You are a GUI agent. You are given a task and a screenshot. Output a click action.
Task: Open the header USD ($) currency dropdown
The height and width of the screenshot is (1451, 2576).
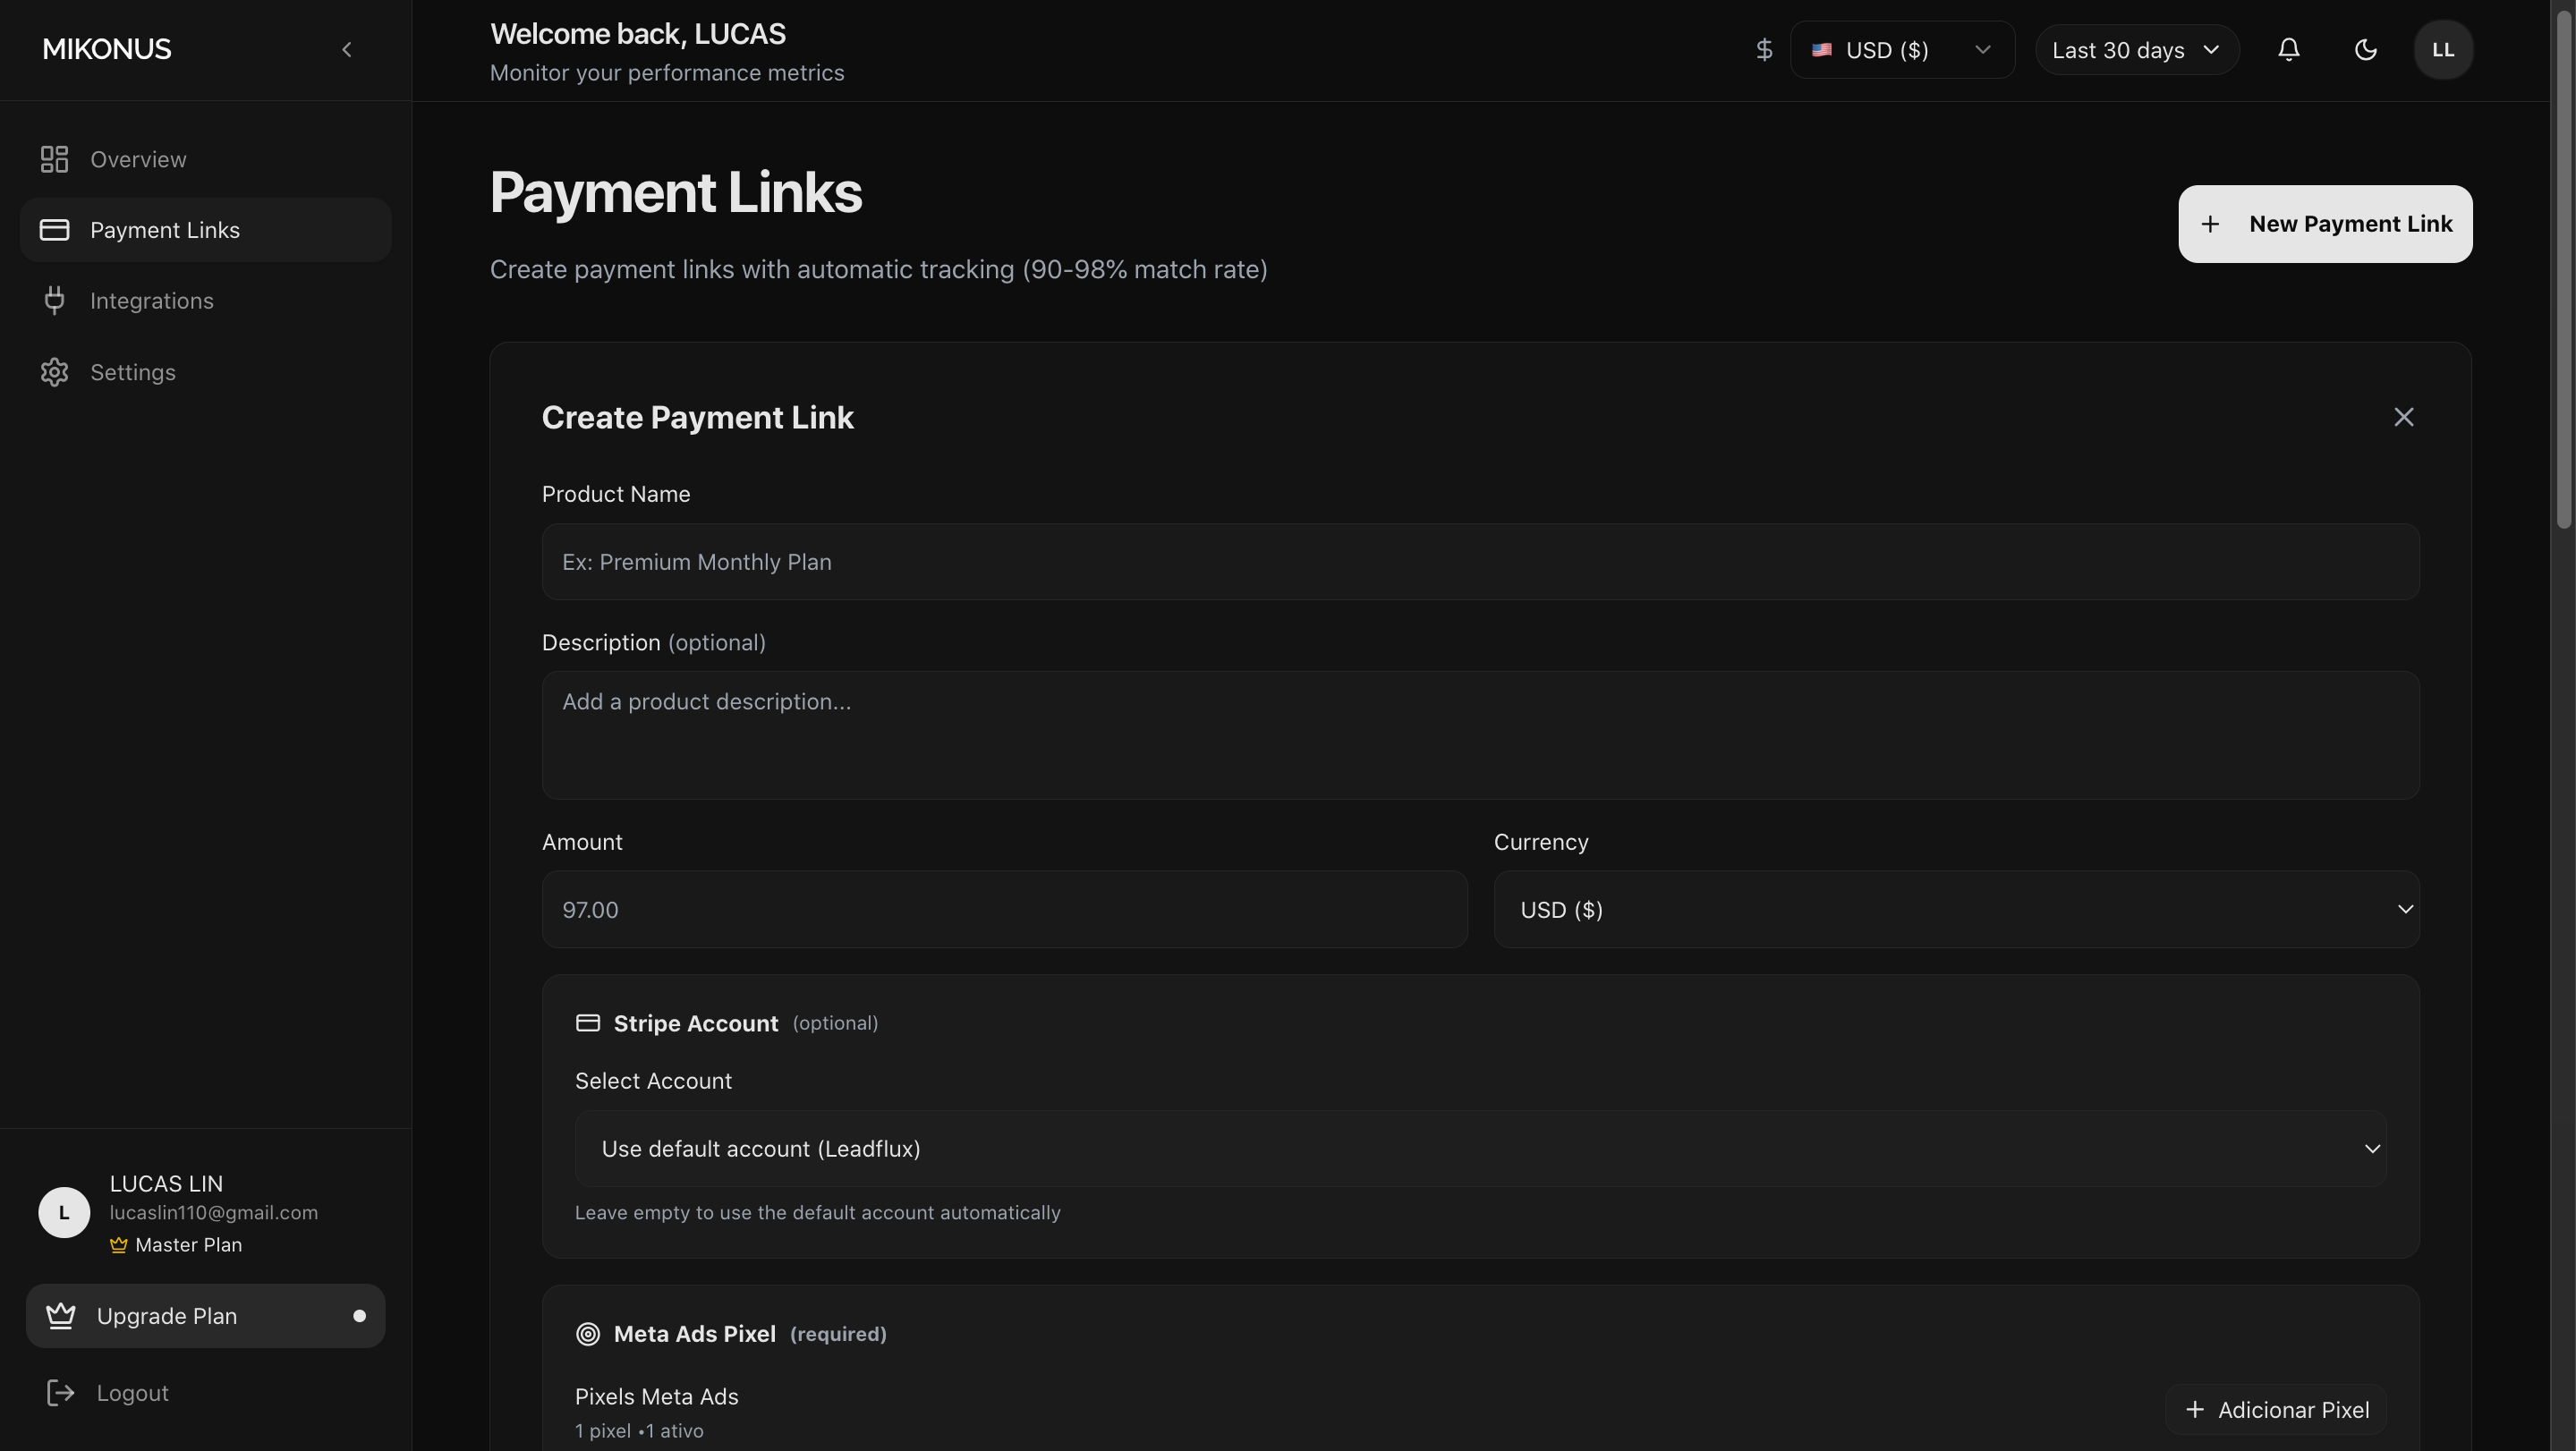1901,50
